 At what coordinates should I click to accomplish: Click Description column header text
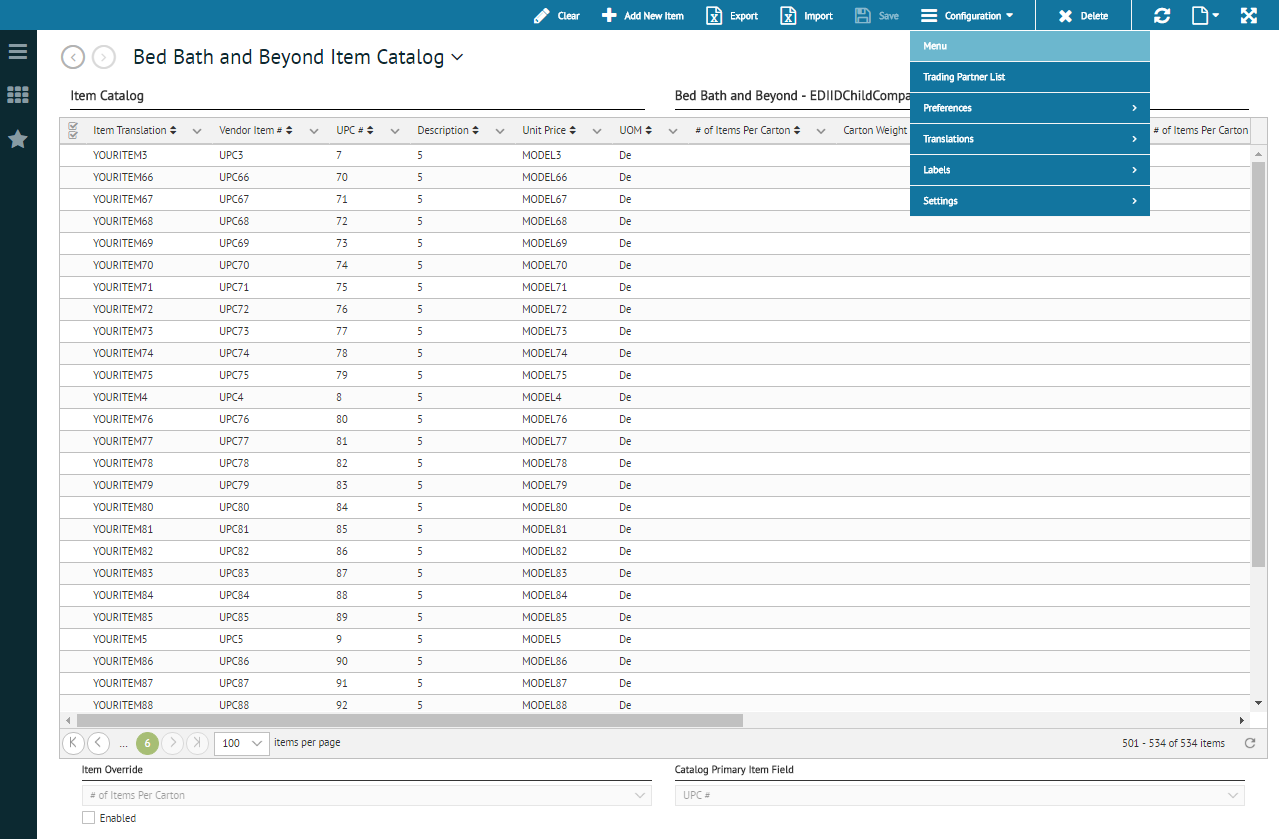(443, 130)
